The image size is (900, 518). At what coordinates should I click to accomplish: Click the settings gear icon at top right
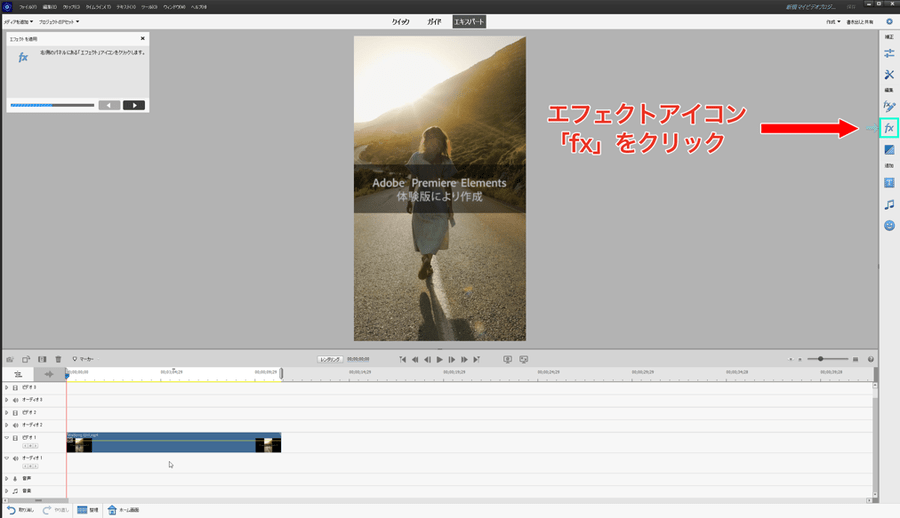pyautogui.click(x=889, y=22)
